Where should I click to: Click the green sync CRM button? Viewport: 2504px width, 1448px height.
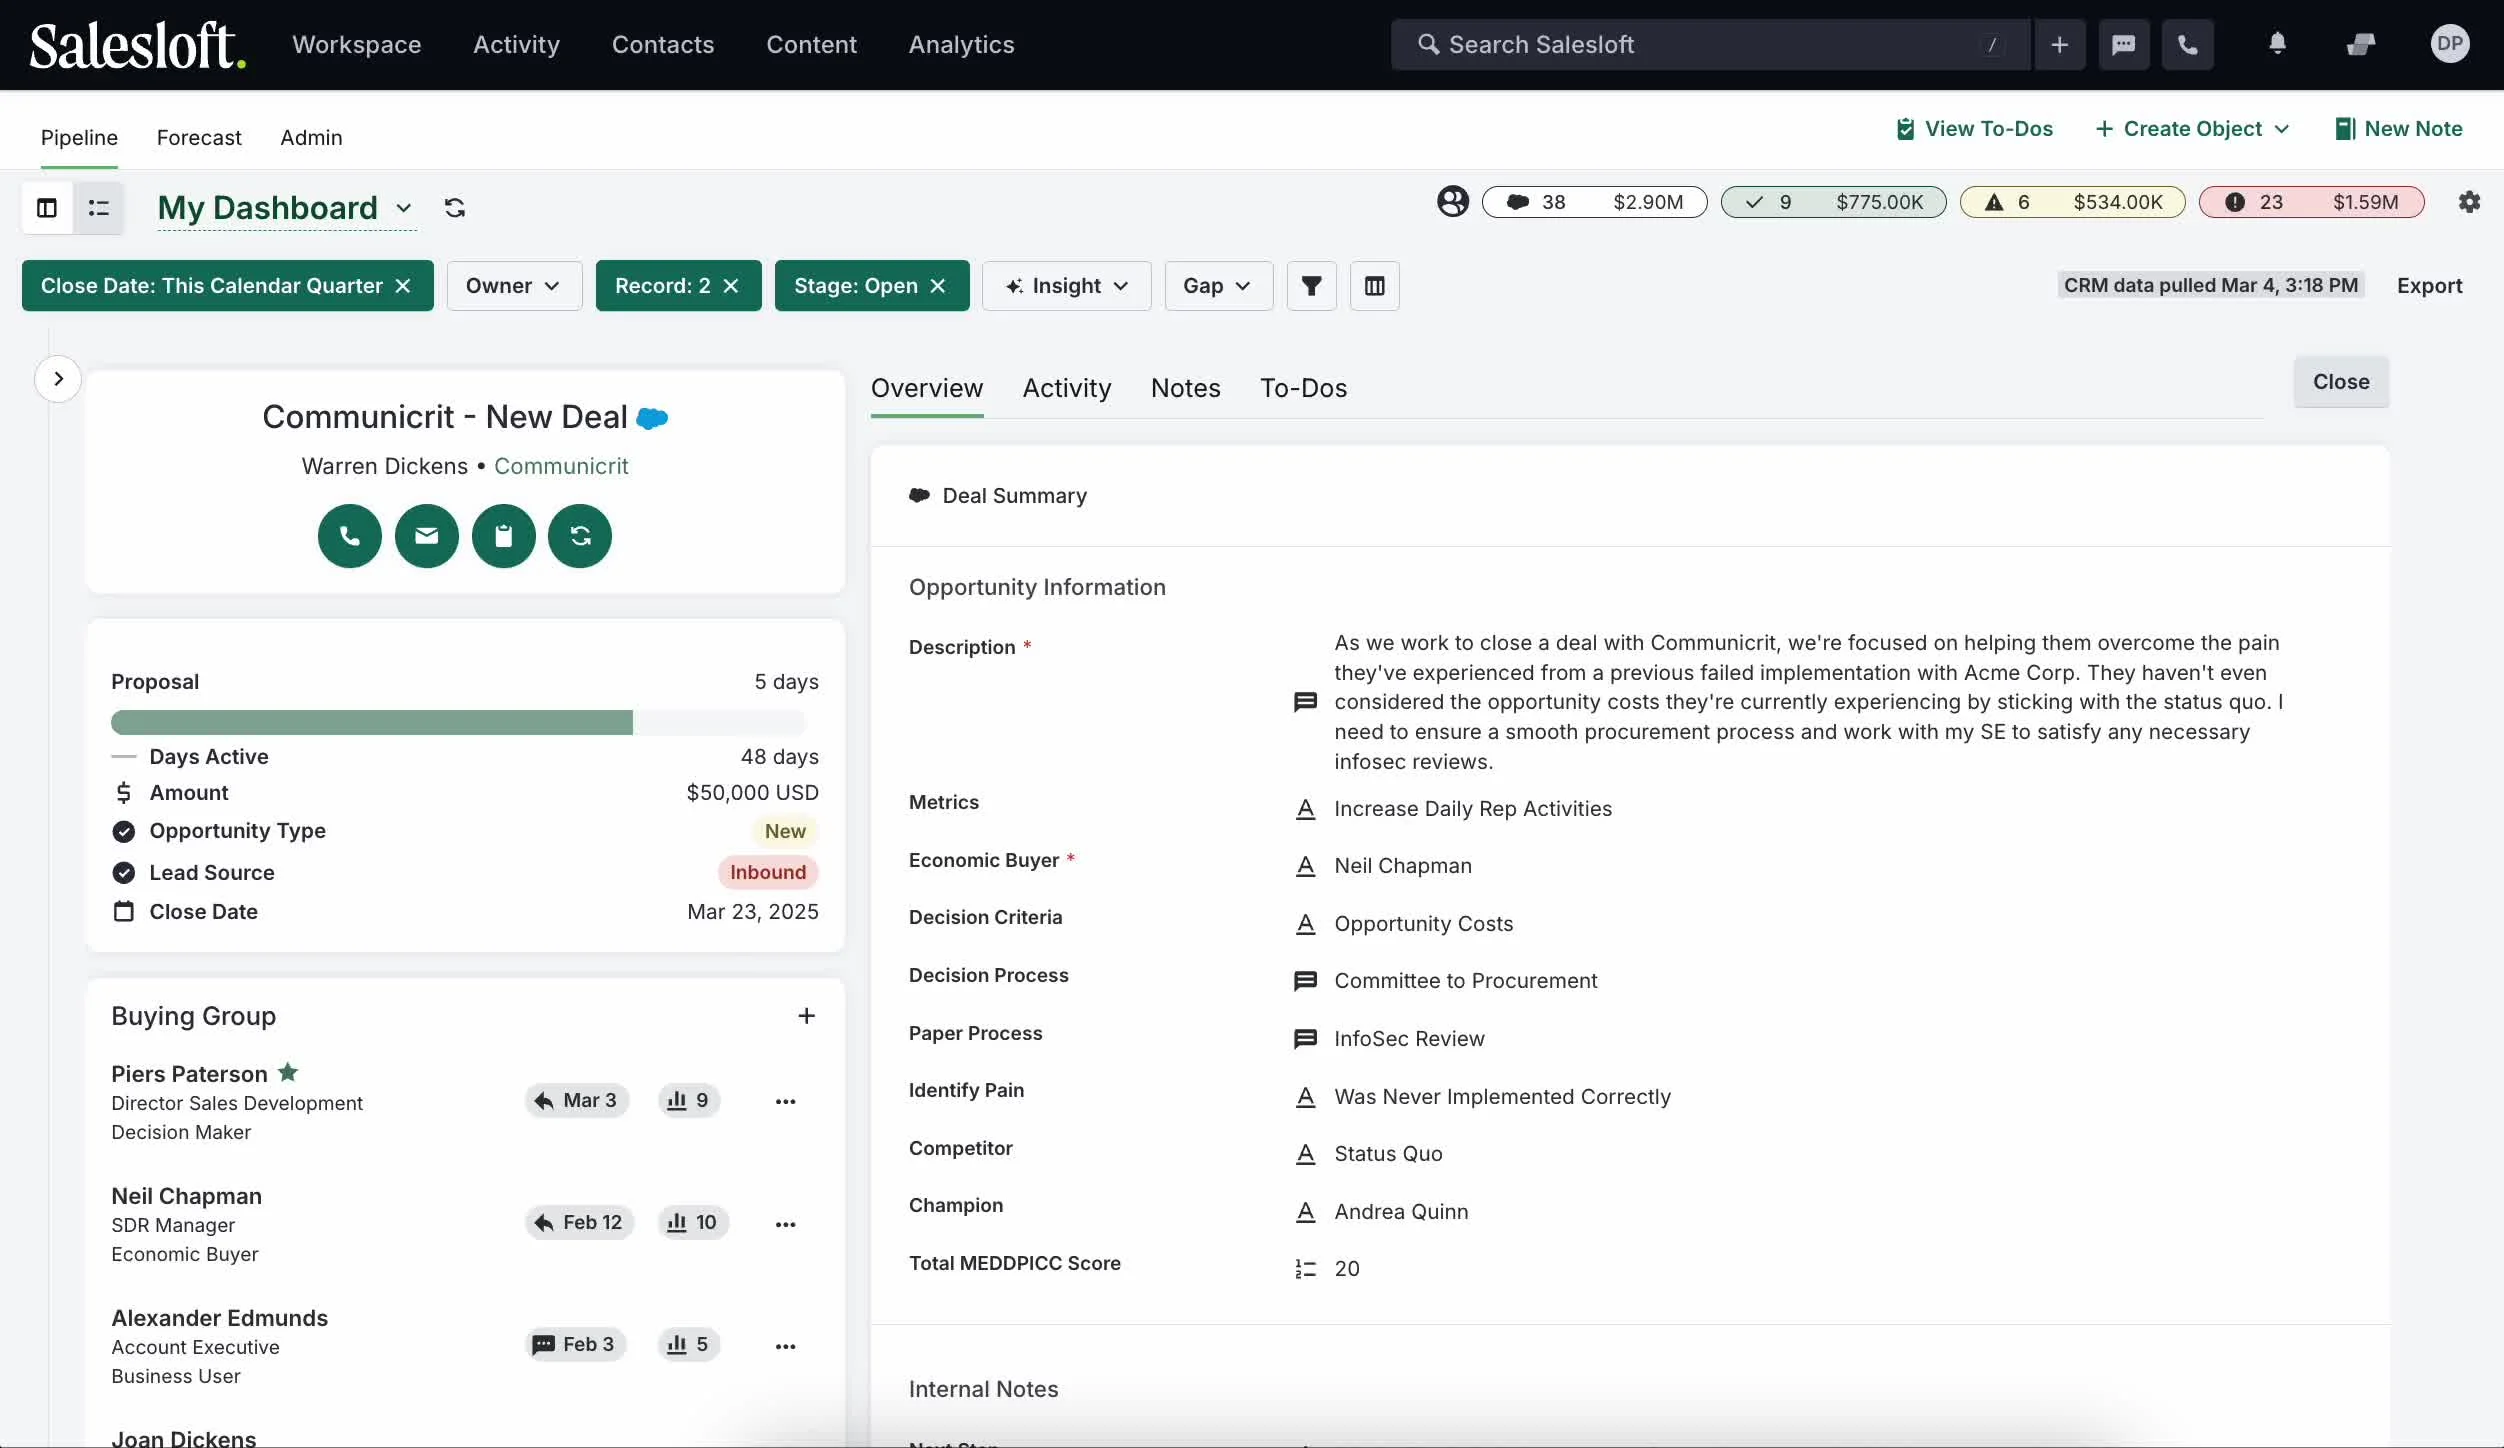[x=580, y=536]
